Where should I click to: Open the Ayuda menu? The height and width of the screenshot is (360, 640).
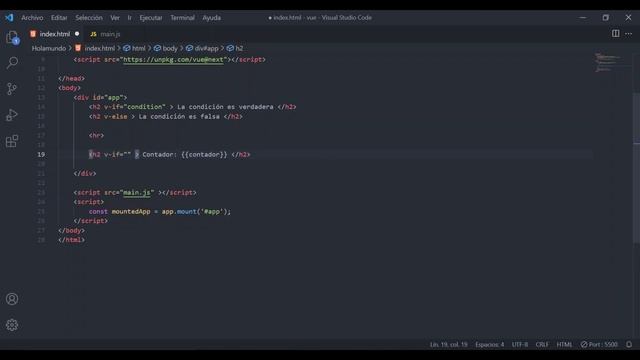click(x=211, y=18)
